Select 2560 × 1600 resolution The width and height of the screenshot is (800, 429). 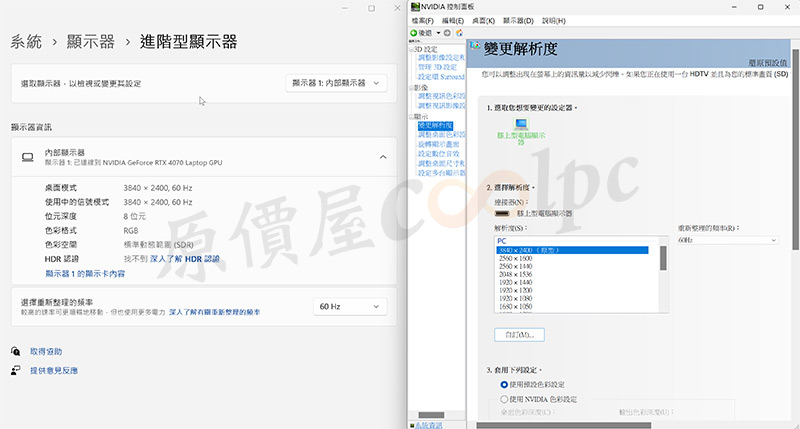[x=515, y=259]
